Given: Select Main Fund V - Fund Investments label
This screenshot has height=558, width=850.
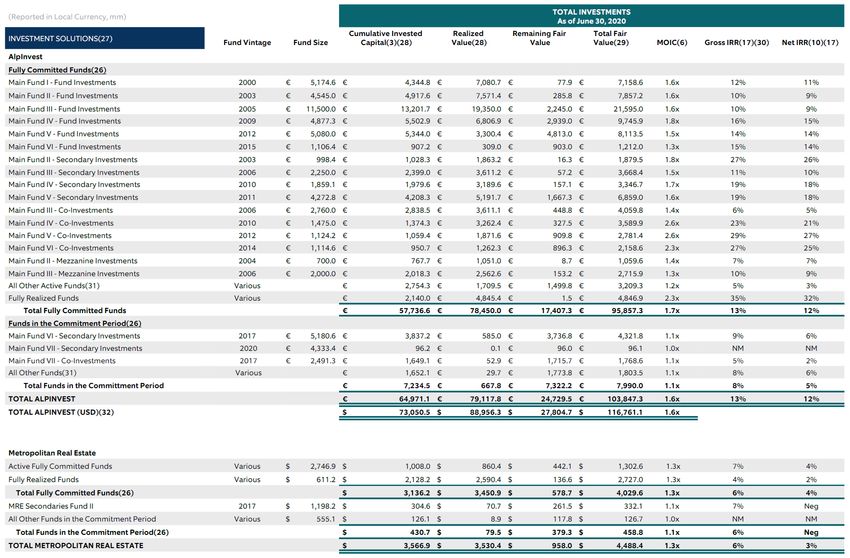Looking at the screenshot, I should click(x=63, y=134).
